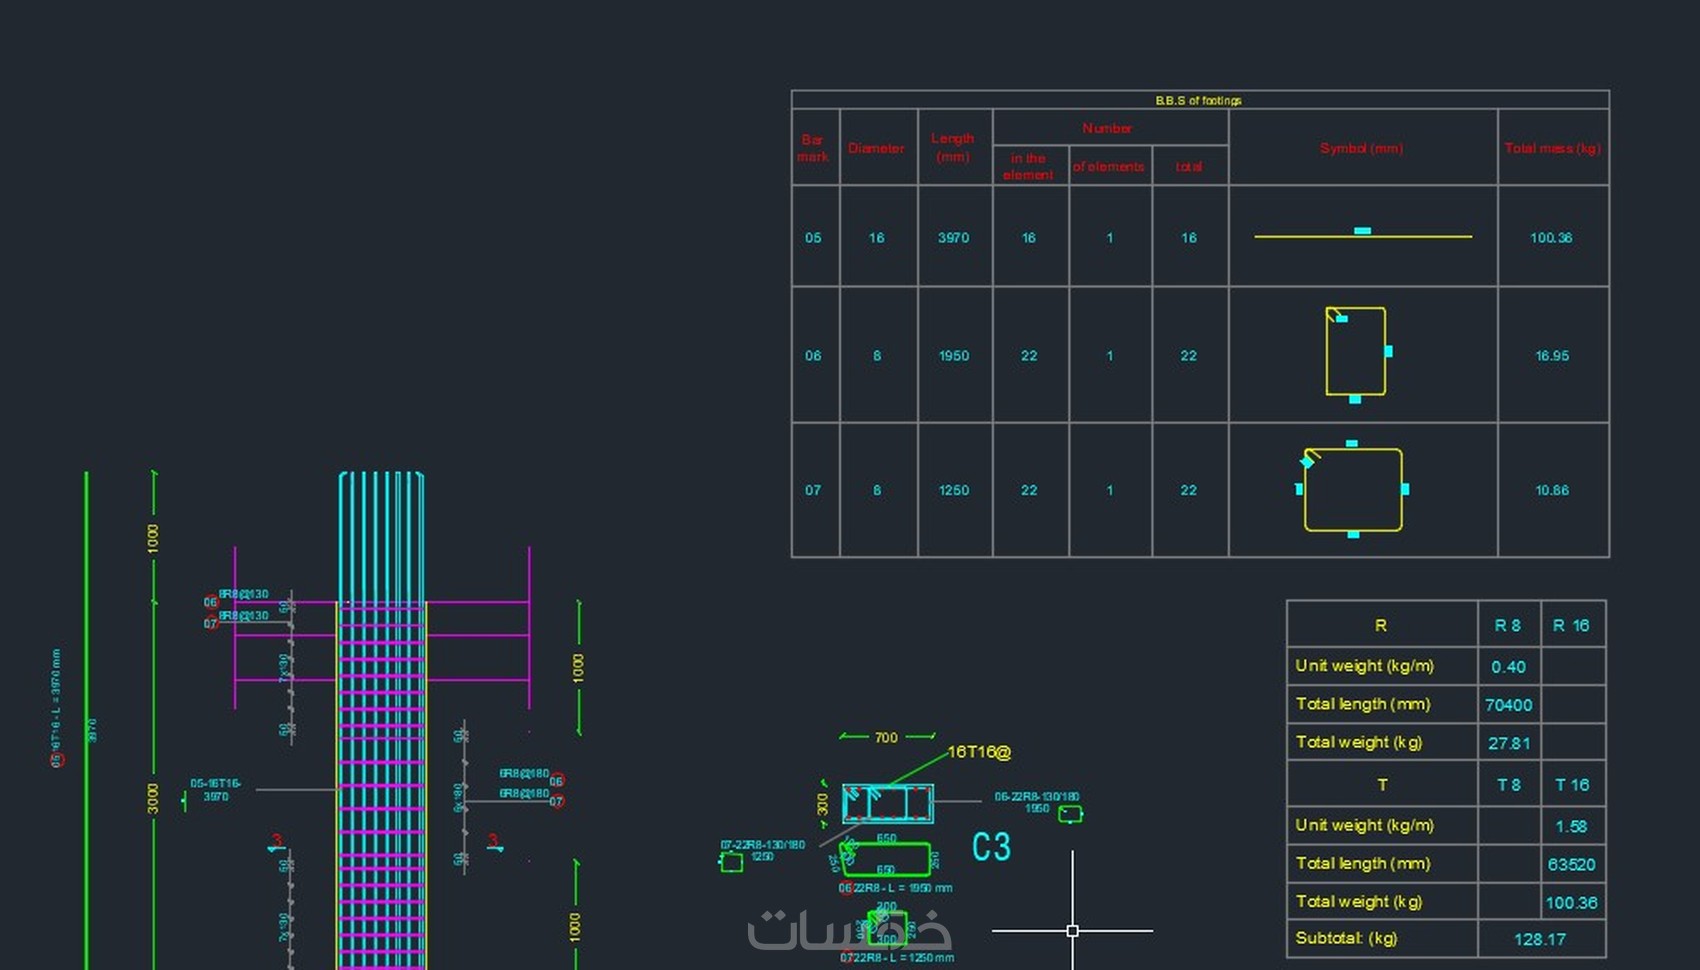Select the "Subtotal: (kg)" label
Image resolution: width=1700 pixels, height=970 pixels.
coord(1346,938)
